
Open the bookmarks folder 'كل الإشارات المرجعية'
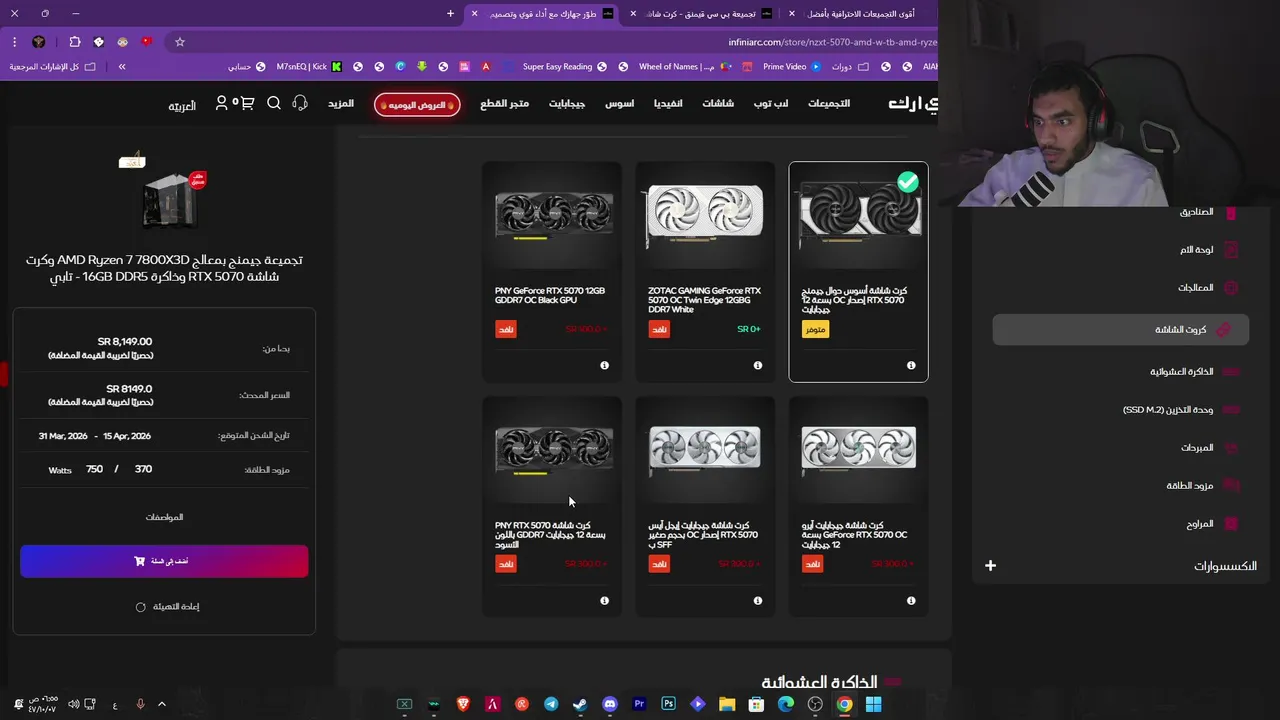[52, 66]
